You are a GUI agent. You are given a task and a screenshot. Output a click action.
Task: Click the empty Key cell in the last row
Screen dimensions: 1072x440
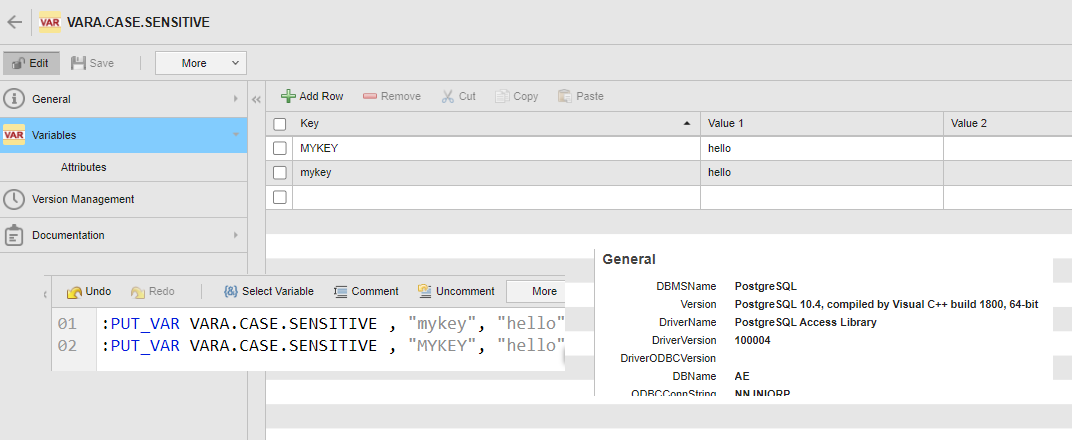tap(496, 197)
